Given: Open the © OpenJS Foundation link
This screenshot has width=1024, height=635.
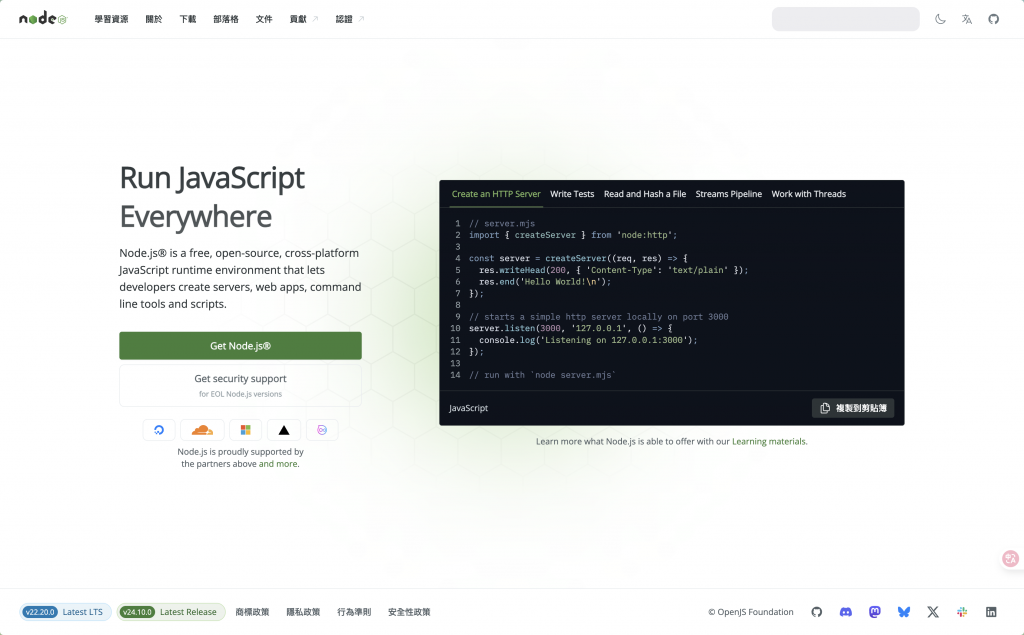Looking at the screenshot, I should tap(751, 612).
